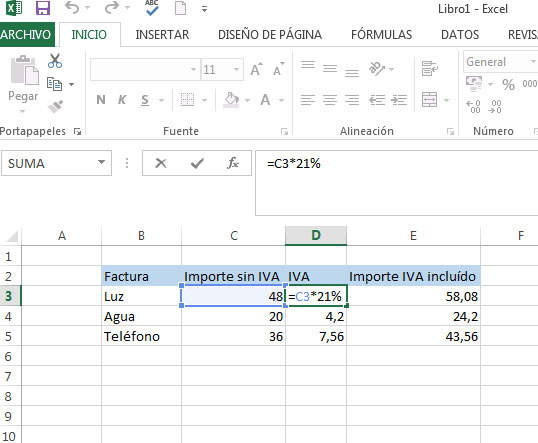Toggle Bold (N) formatting
This screenshot has width=538, height=443.
[x=101, y=100]
